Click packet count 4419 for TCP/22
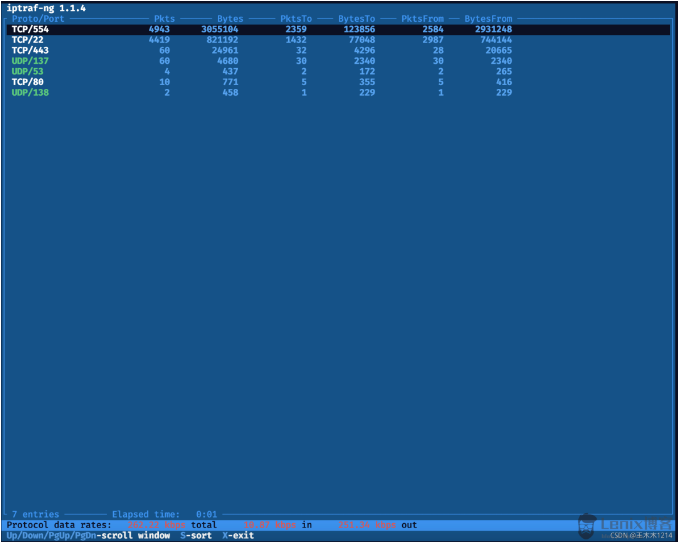 click(159, 40)
